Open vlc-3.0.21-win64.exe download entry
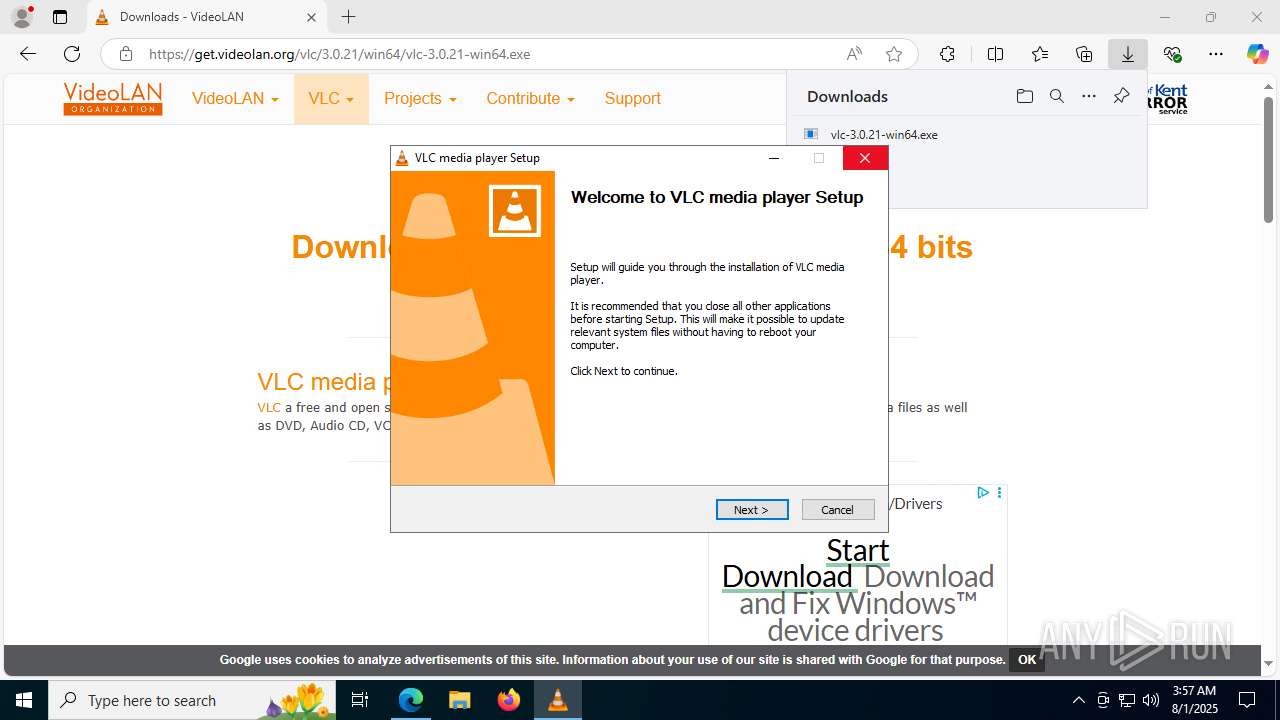 click(x=884, y=134)
